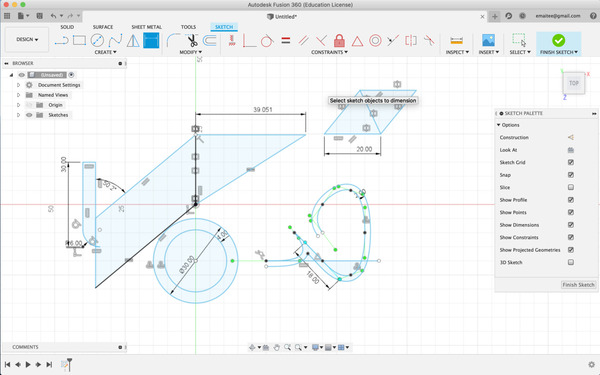
Task: Click the Save icon
Action: tap(39, 16)
